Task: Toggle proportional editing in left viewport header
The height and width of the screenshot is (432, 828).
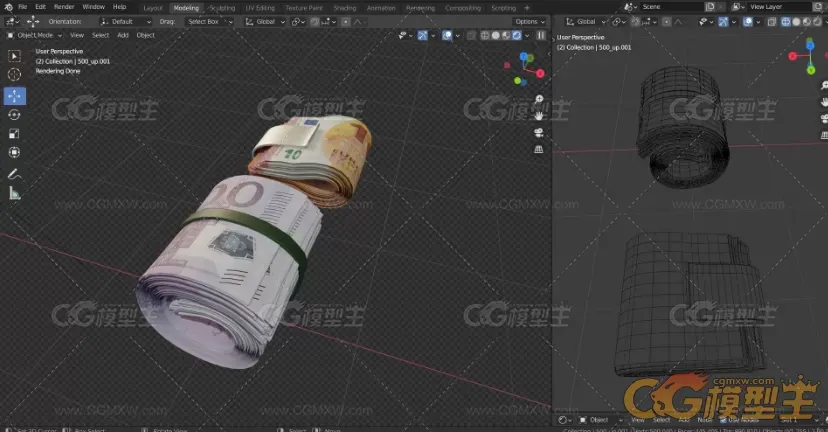Action: [x=345, y=22]
